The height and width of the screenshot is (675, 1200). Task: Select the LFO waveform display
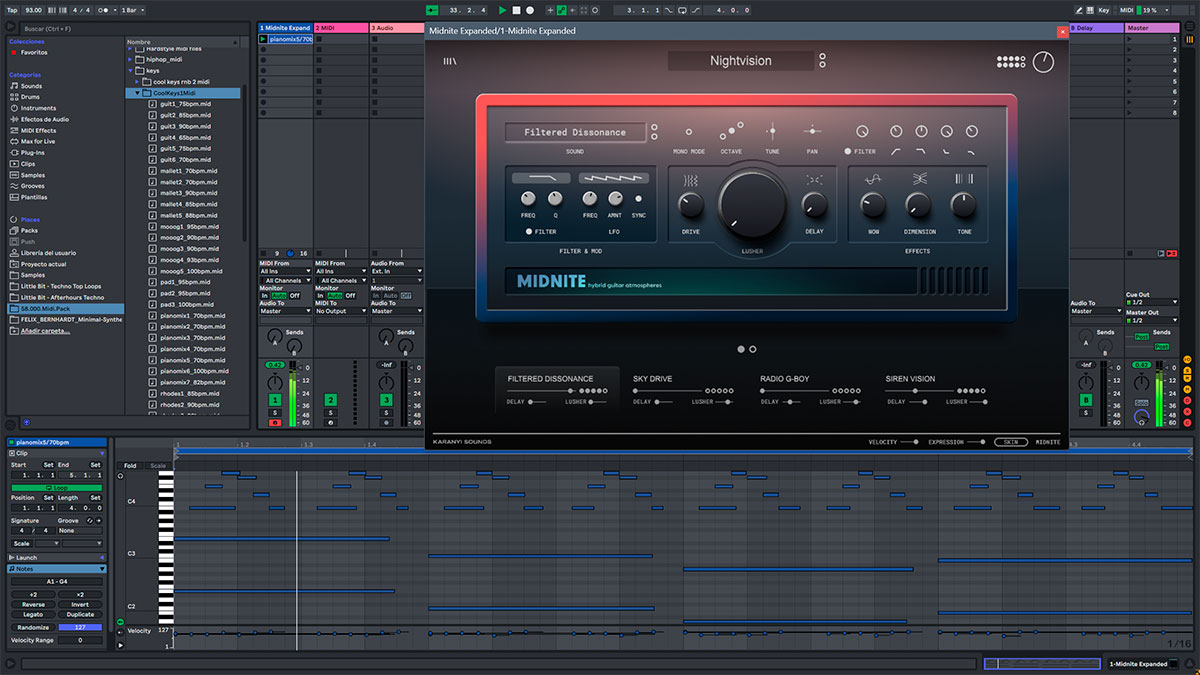(x=612, y=178)
